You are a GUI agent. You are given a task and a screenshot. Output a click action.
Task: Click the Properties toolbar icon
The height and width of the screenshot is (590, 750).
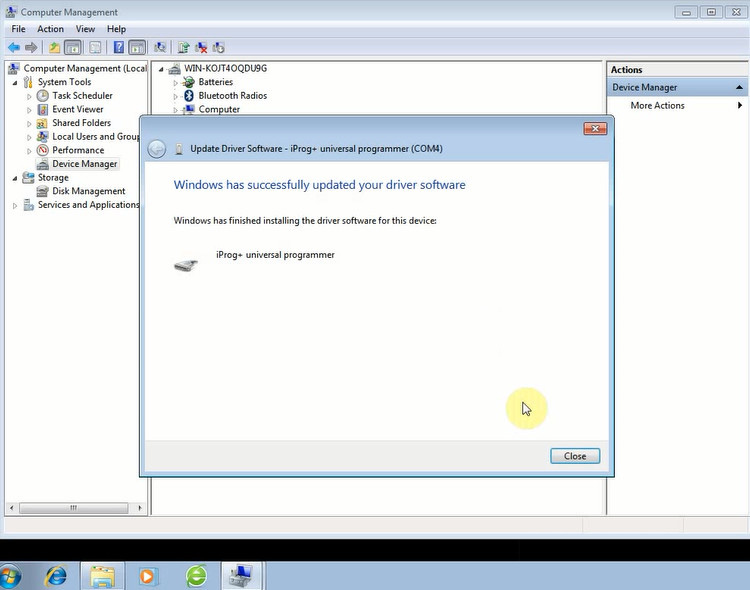click(95, 47)
